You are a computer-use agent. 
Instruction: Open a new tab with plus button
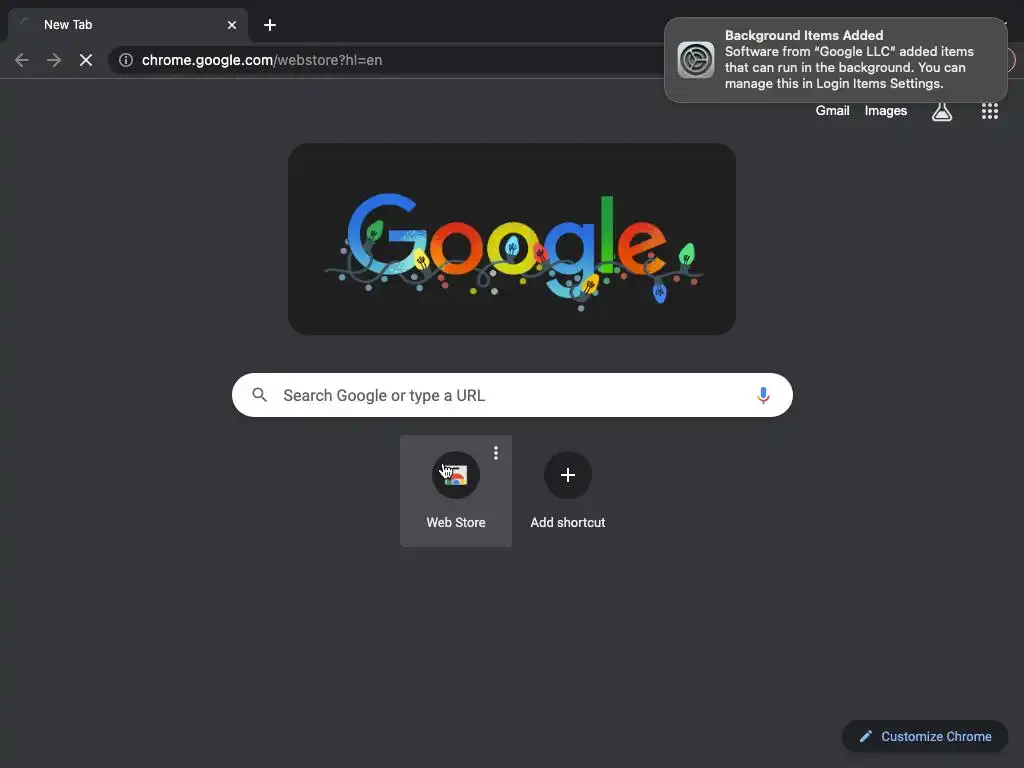[270, 25]
